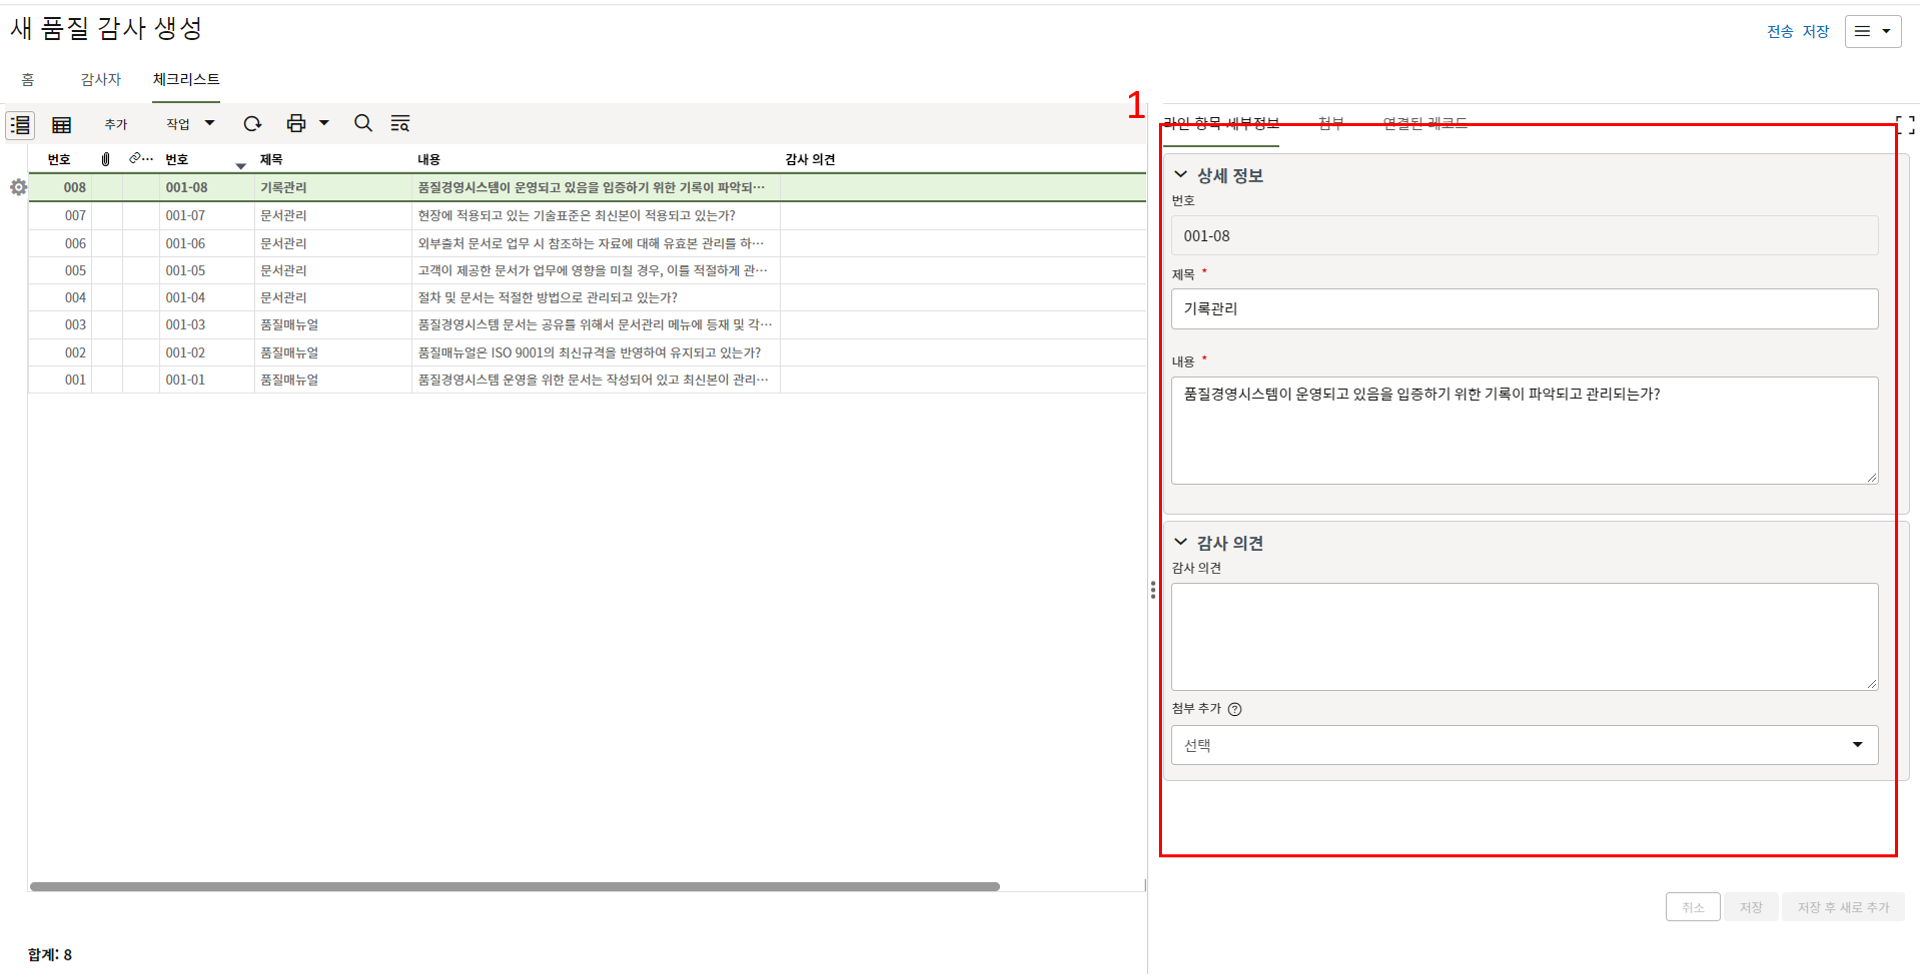Screen dimensions: 1920x980
Task: Click the 전송 link at top right
Action: 1779,31
